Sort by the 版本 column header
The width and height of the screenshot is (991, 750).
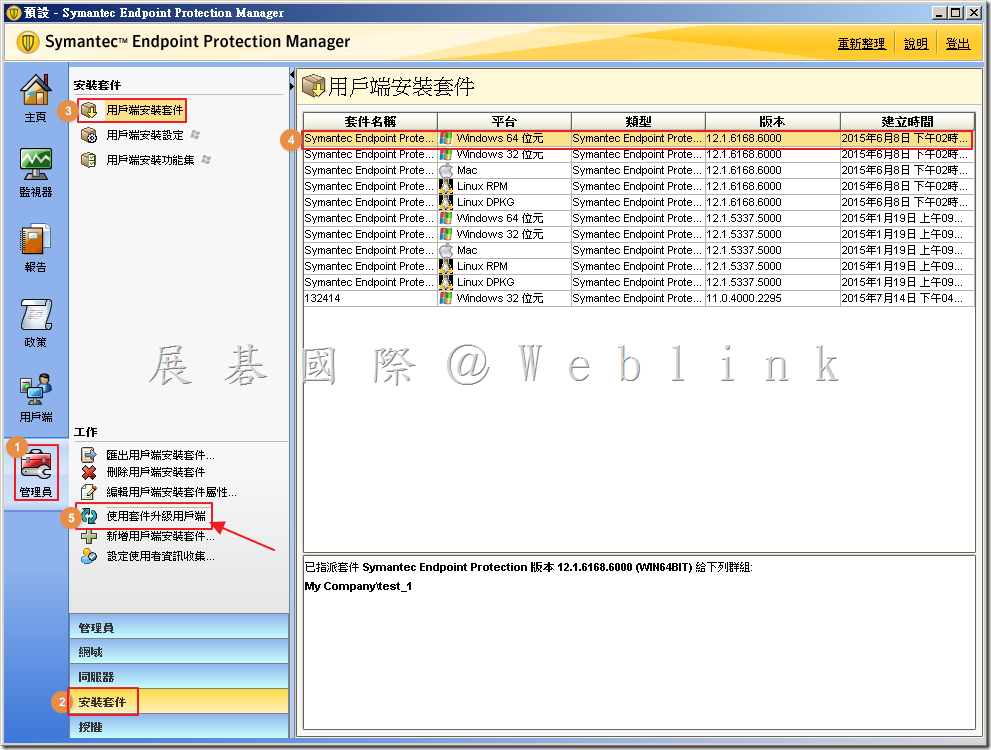coord(772,121)
